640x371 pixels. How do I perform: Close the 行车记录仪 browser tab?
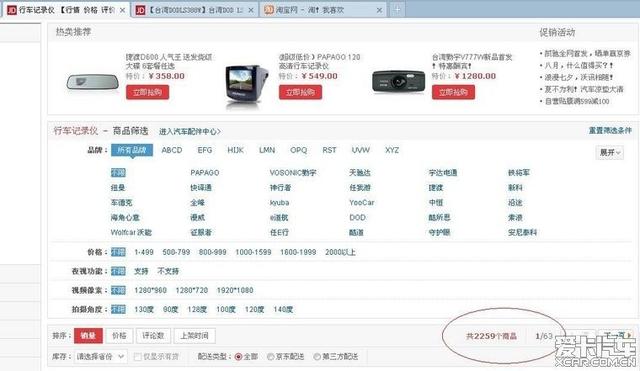[x=122, y=10]
